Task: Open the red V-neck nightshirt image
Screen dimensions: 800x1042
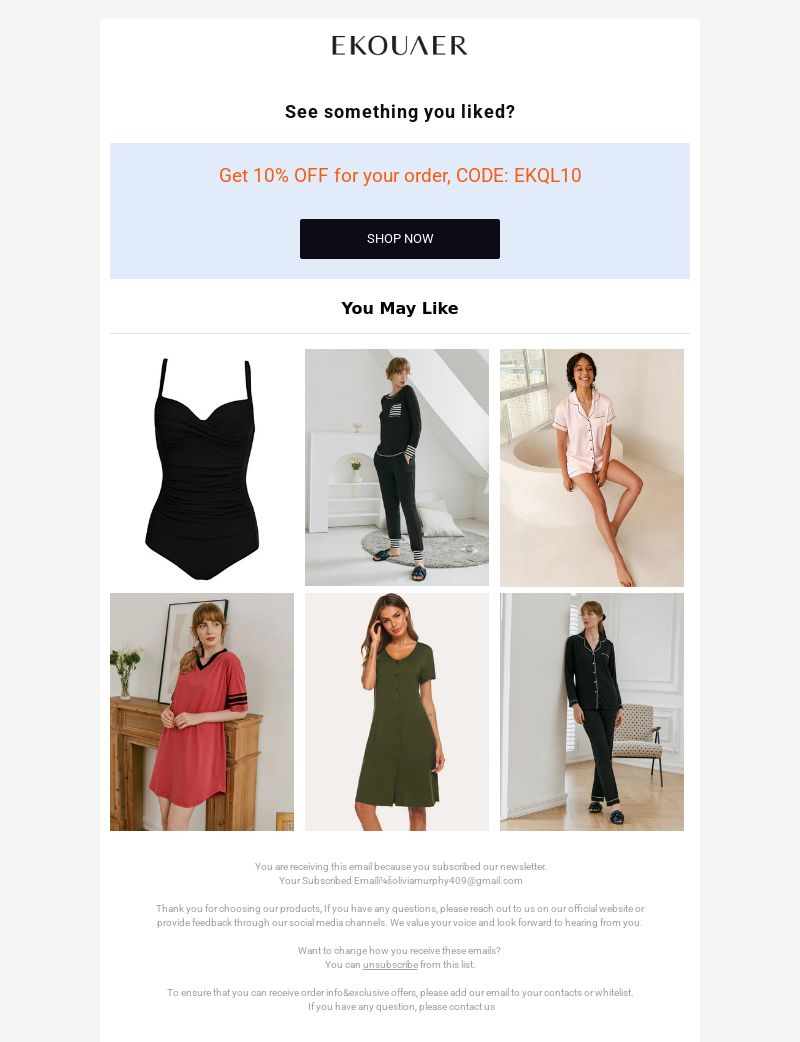Action: point(202,712)
